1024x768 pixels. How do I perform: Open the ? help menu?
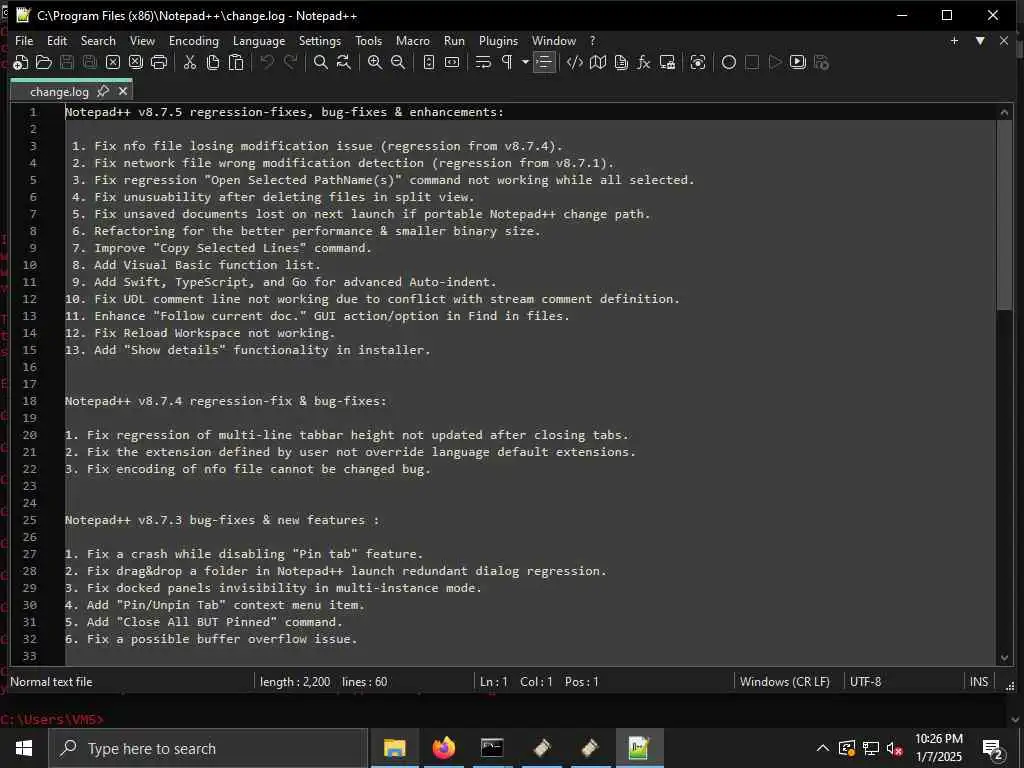[x=592, y=40]
